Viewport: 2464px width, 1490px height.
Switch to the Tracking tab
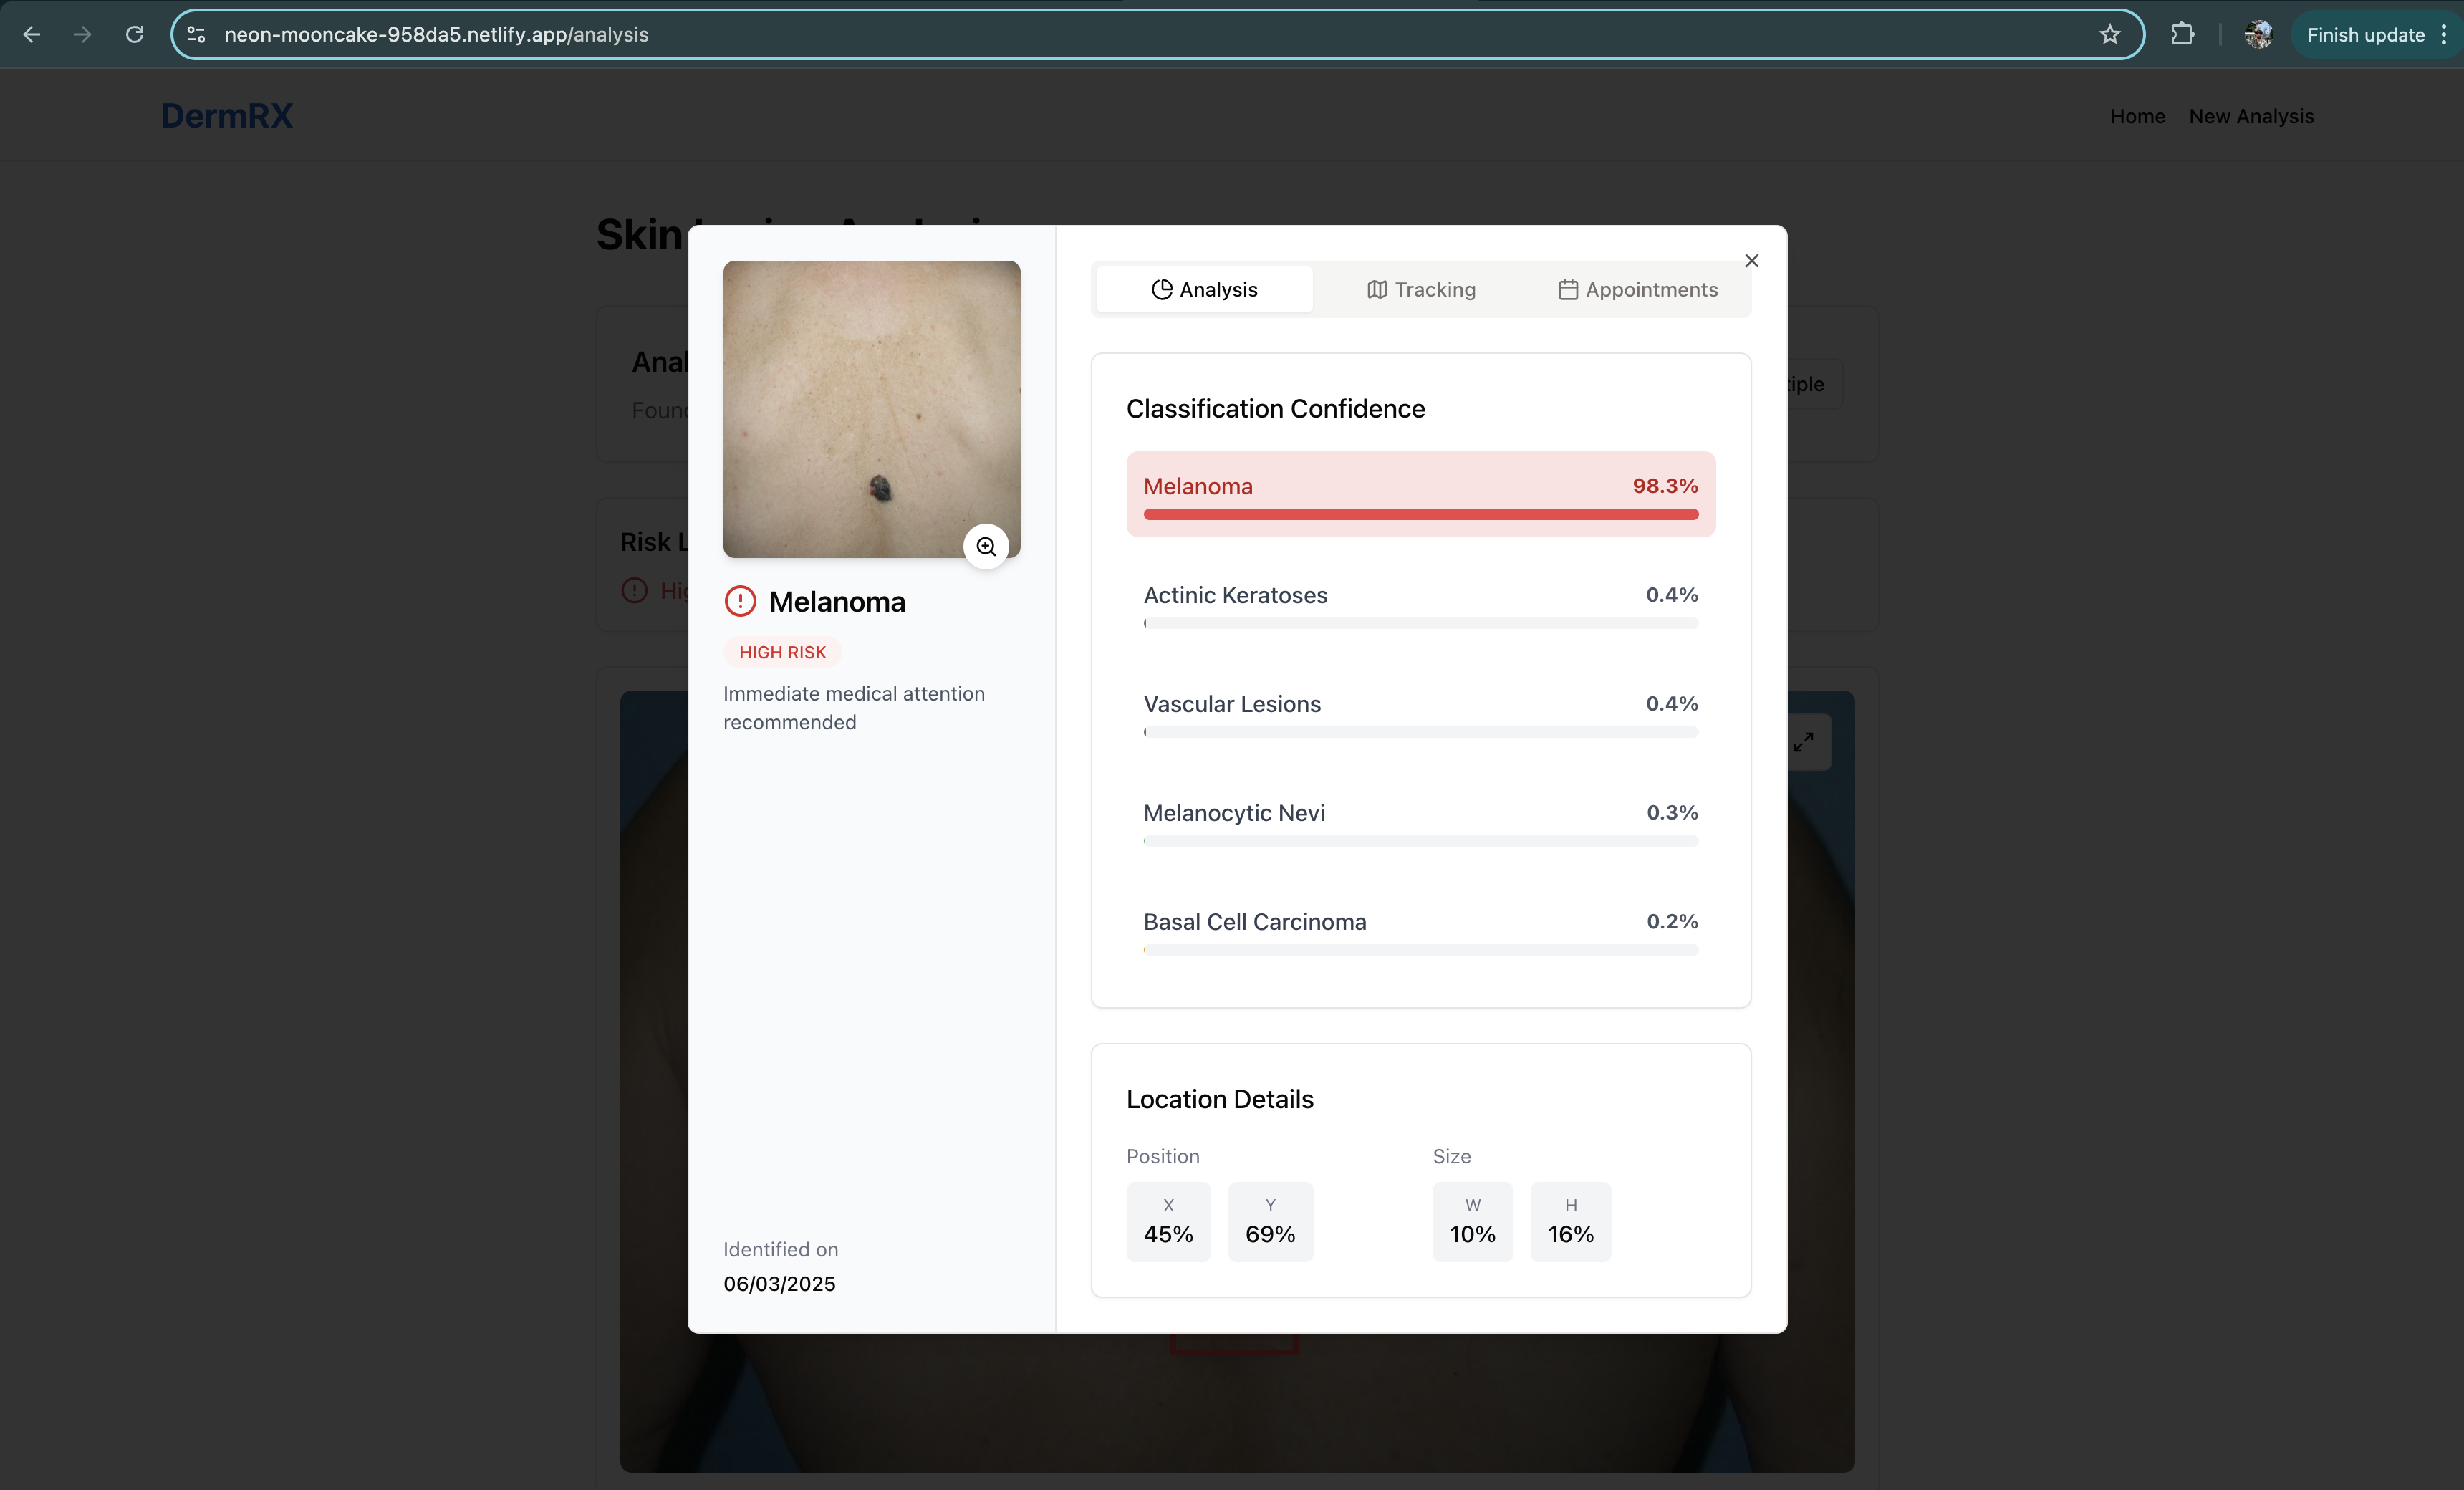1420,290
